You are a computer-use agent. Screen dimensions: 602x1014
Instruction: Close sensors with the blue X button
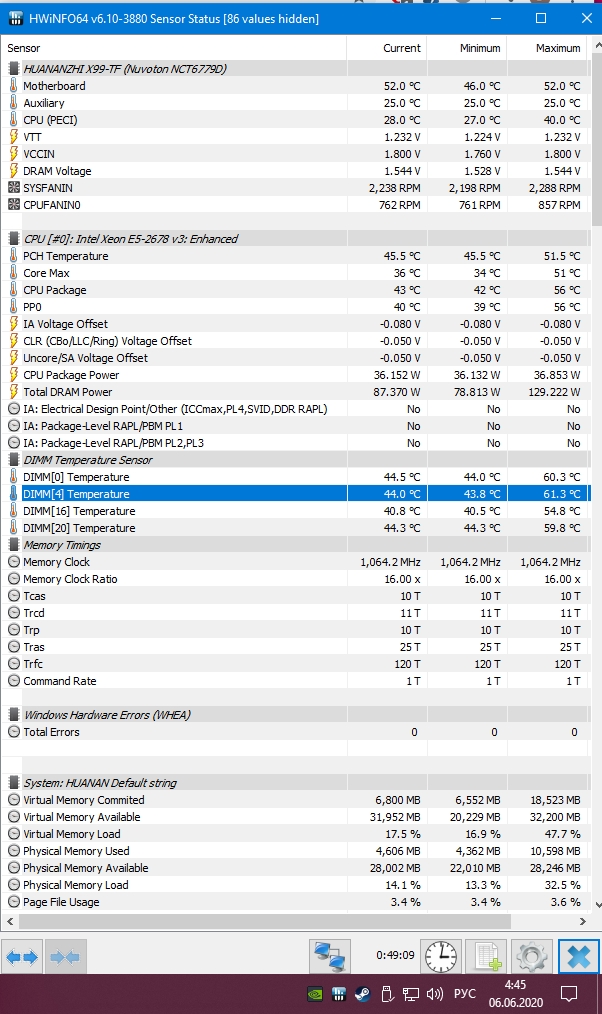point(579,957)
